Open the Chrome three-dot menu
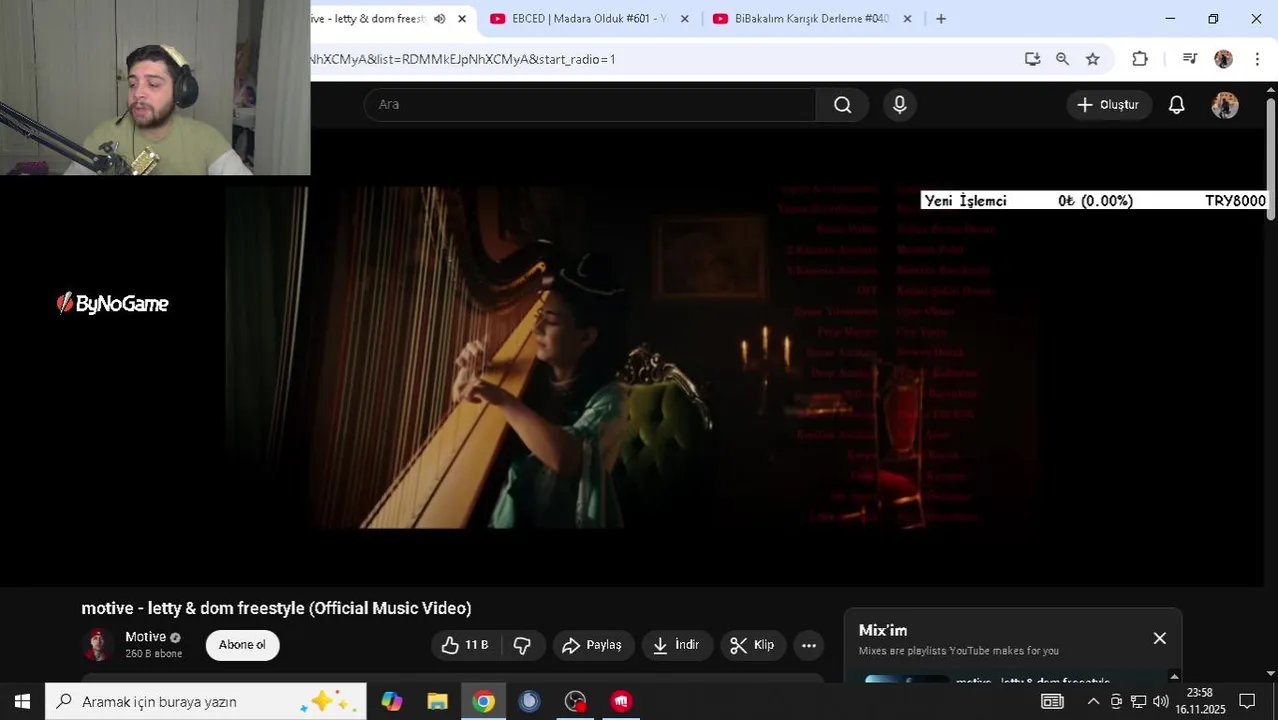This screenshot has width=1278, height=720. [1257, 59]
